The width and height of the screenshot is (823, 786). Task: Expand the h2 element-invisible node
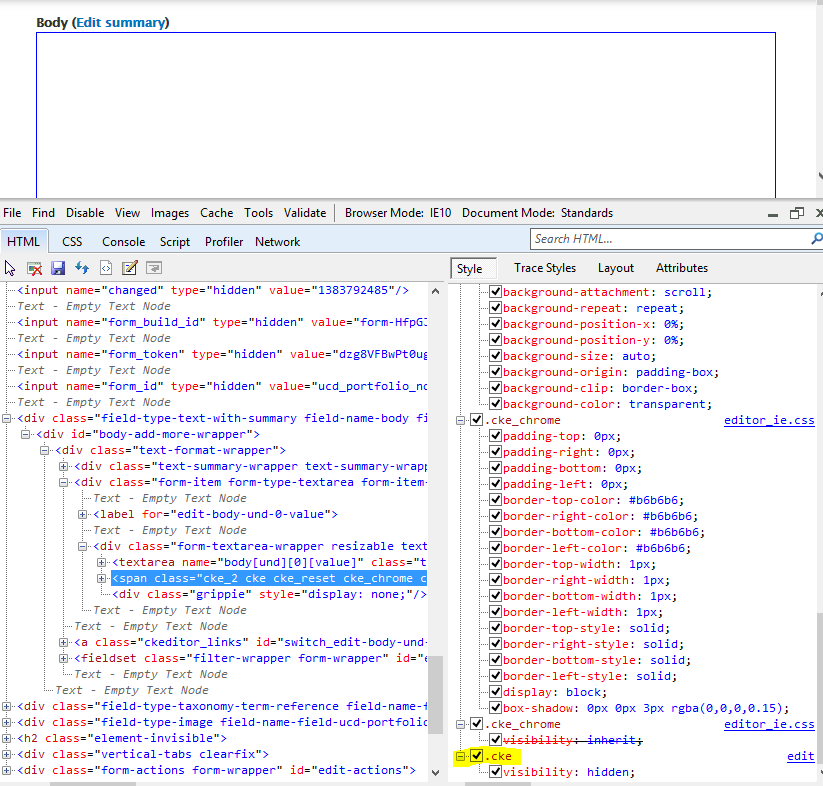pyautogui.click(x=6, y=738)
